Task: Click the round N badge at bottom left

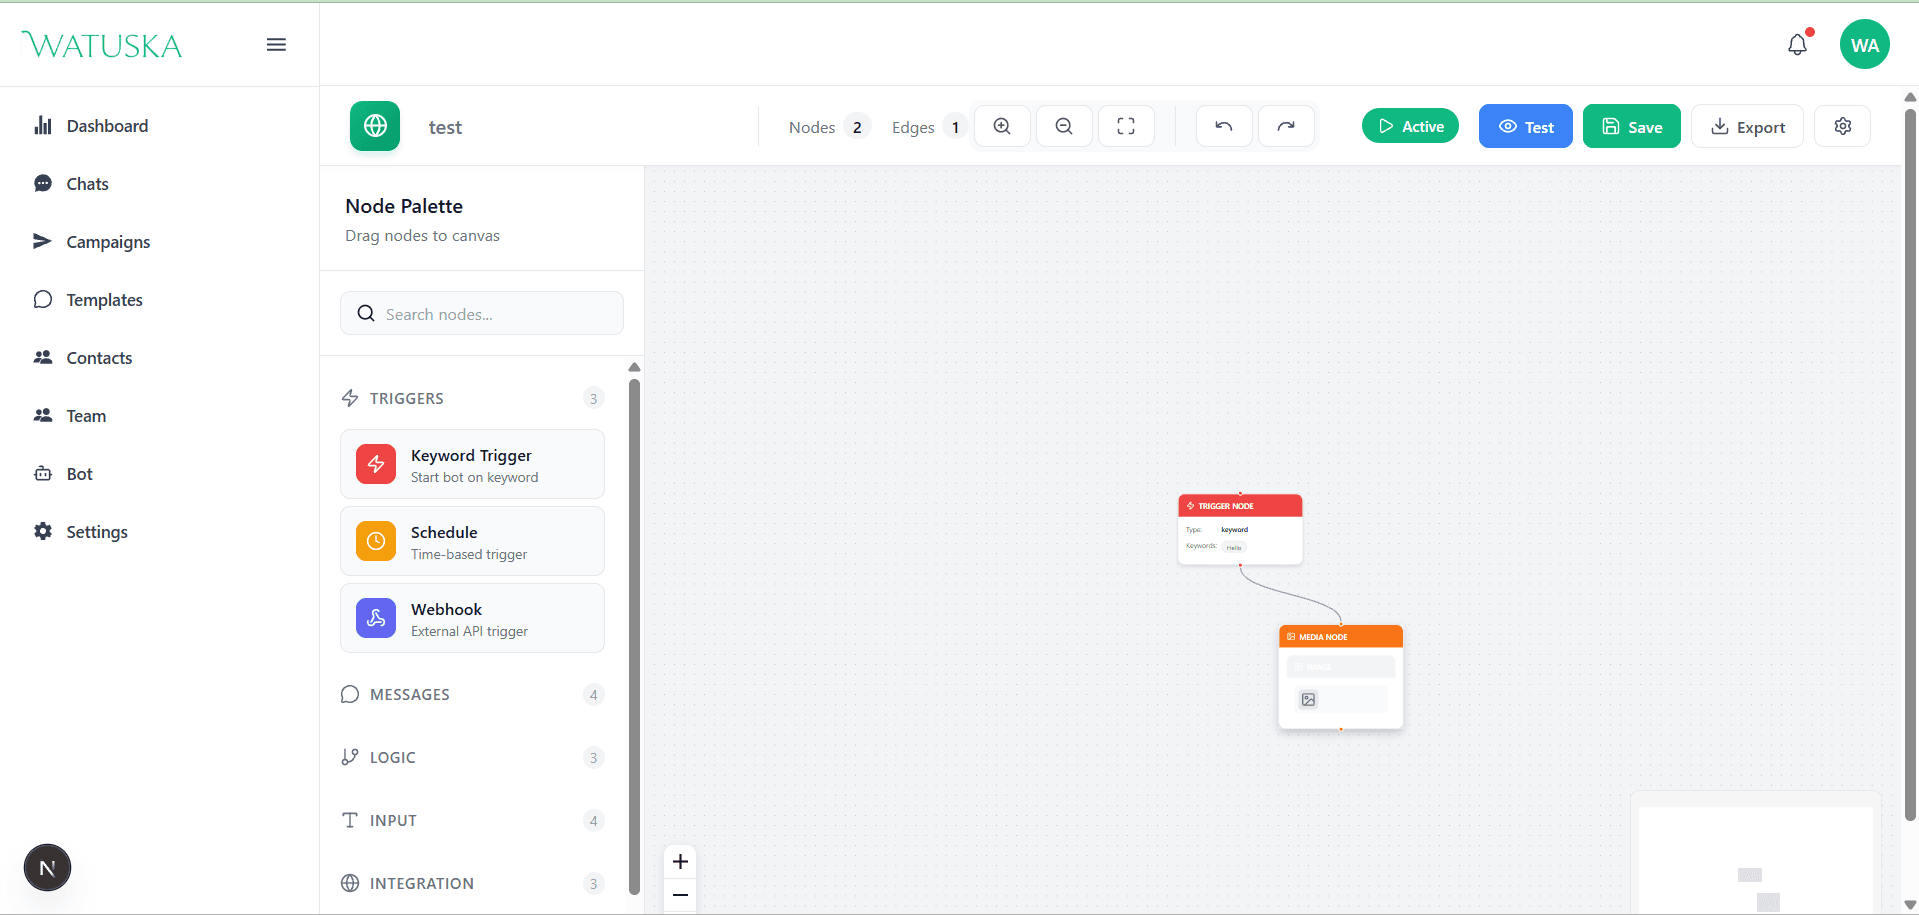Action: click(47, 868)
